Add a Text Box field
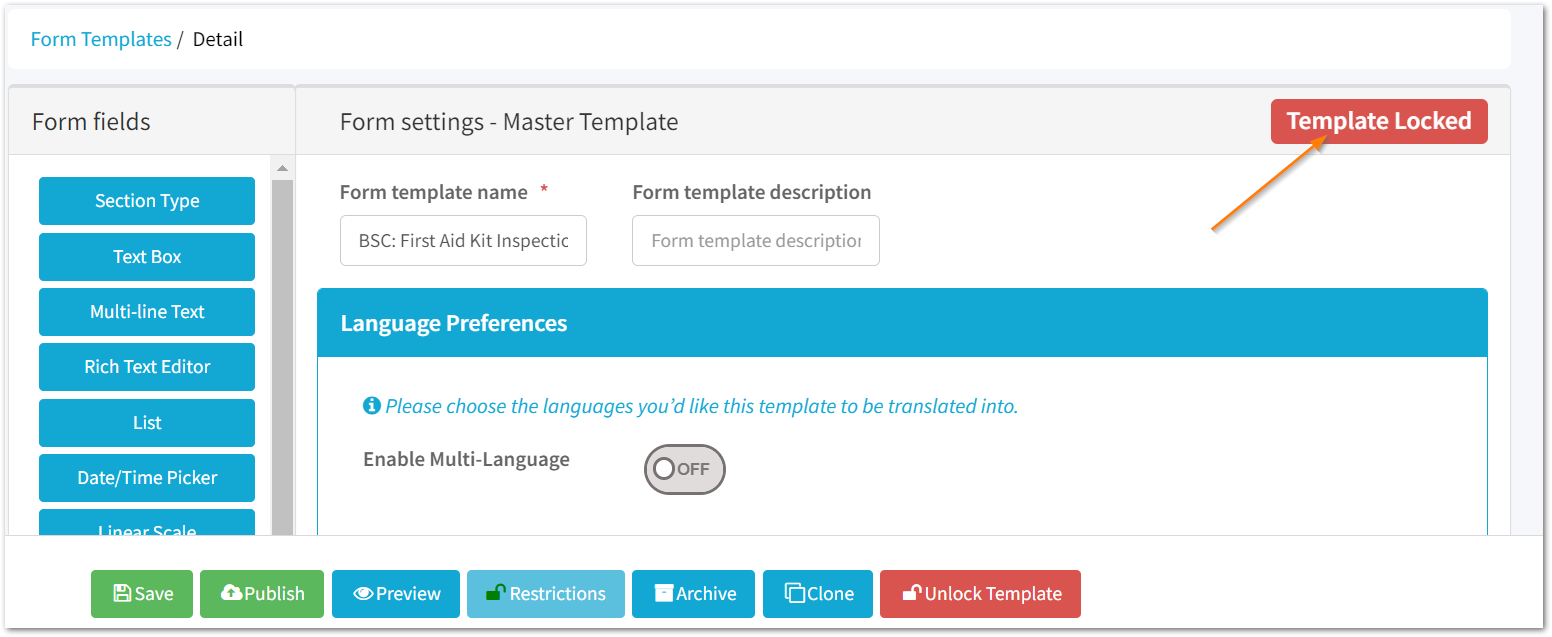 click(146, 256)
